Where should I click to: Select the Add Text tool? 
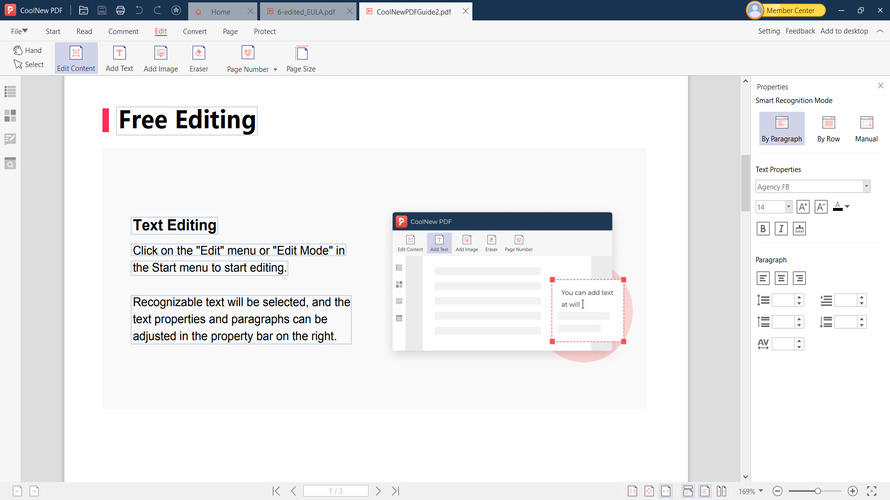click(119, 59)
